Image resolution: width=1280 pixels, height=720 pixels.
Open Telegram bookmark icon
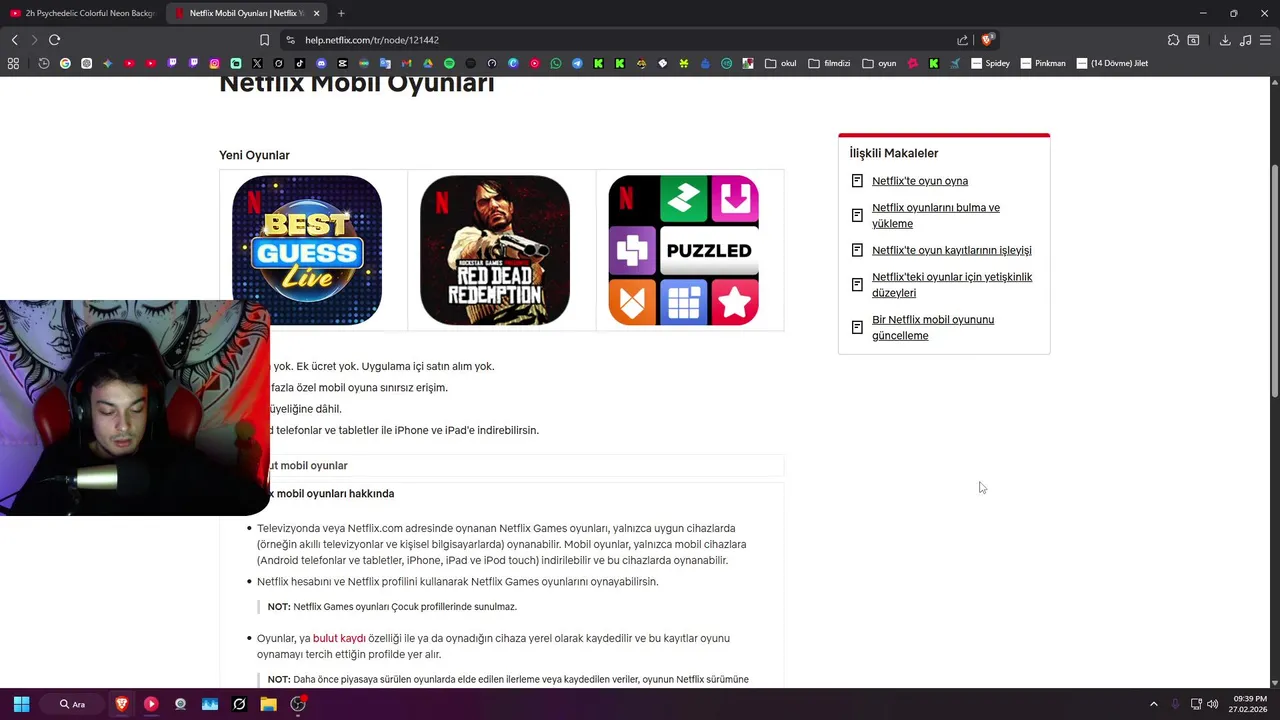[x=577, y=63]
